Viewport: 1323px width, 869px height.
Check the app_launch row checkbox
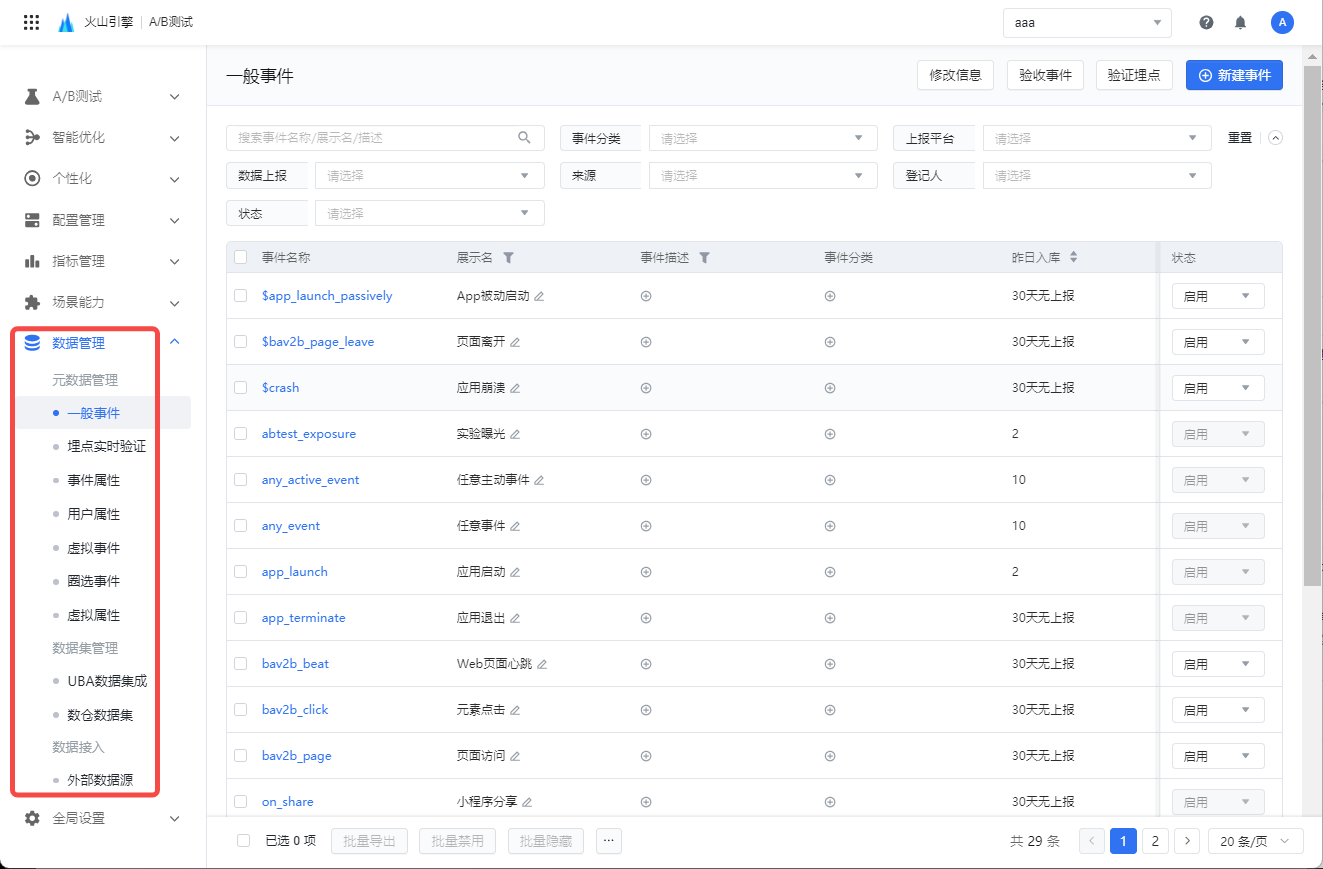(240, 571)
